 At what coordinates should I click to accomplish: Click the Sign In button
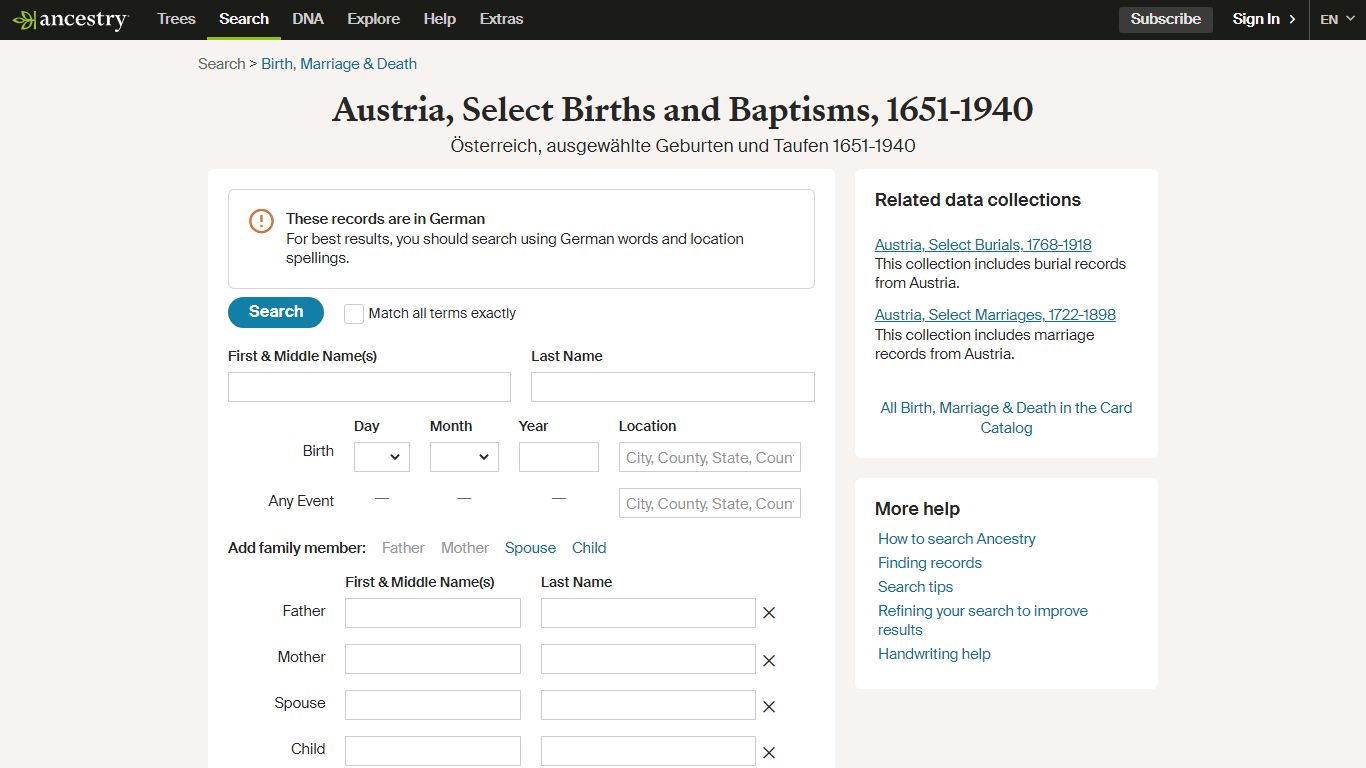[1264, 19]
